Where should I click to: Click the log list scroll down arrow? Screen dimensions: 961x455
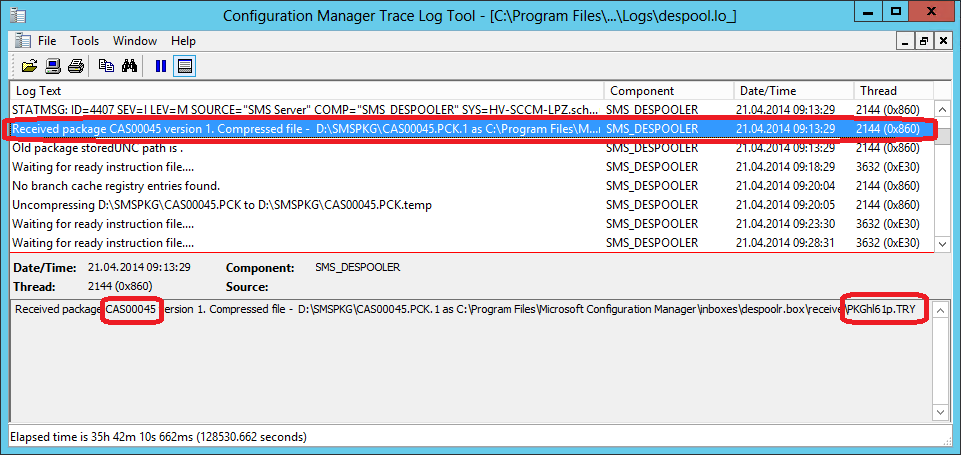pos(943,243)
